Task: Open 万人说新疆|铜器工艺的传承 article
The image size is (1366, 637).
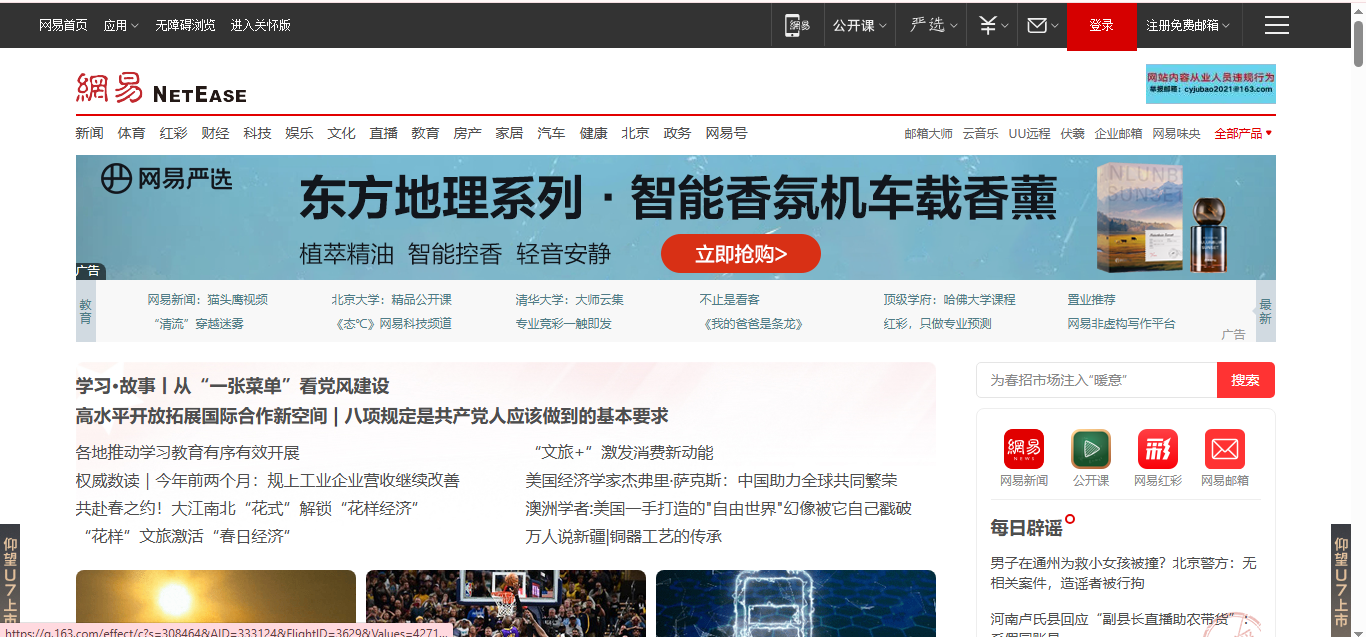Action: pyautogui.click(x=624, y=536)
